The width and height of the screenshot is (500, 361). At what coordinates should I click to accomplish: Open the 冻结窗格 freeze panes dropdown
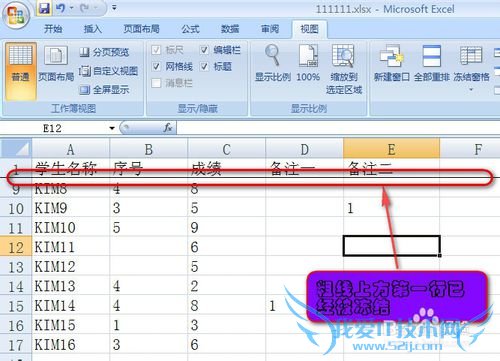[x=471, y=68]
